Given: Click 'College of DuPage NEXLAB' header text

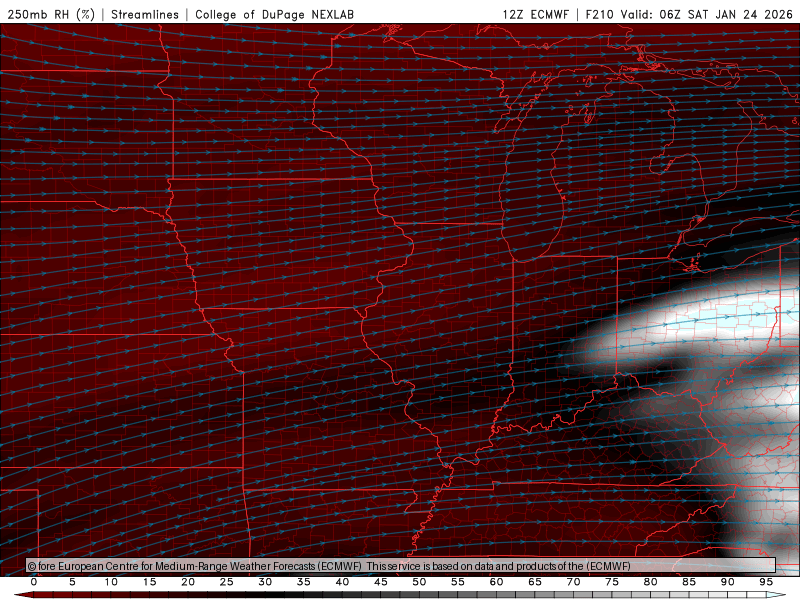Looking at the screenshot, I should point(274,14).
